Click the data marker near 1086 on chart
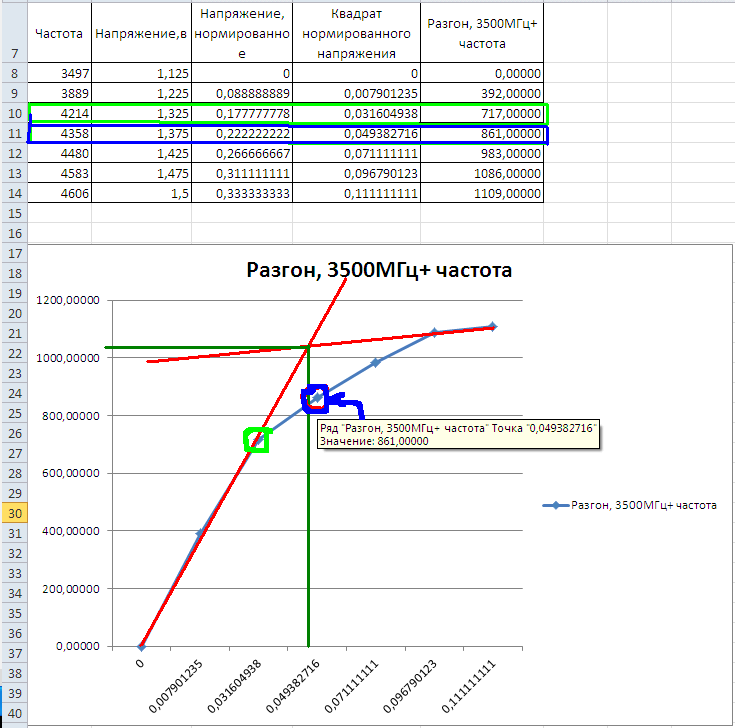Image resolution: width=735 pixels, height=728 pixels. click(x=434, y=333)
